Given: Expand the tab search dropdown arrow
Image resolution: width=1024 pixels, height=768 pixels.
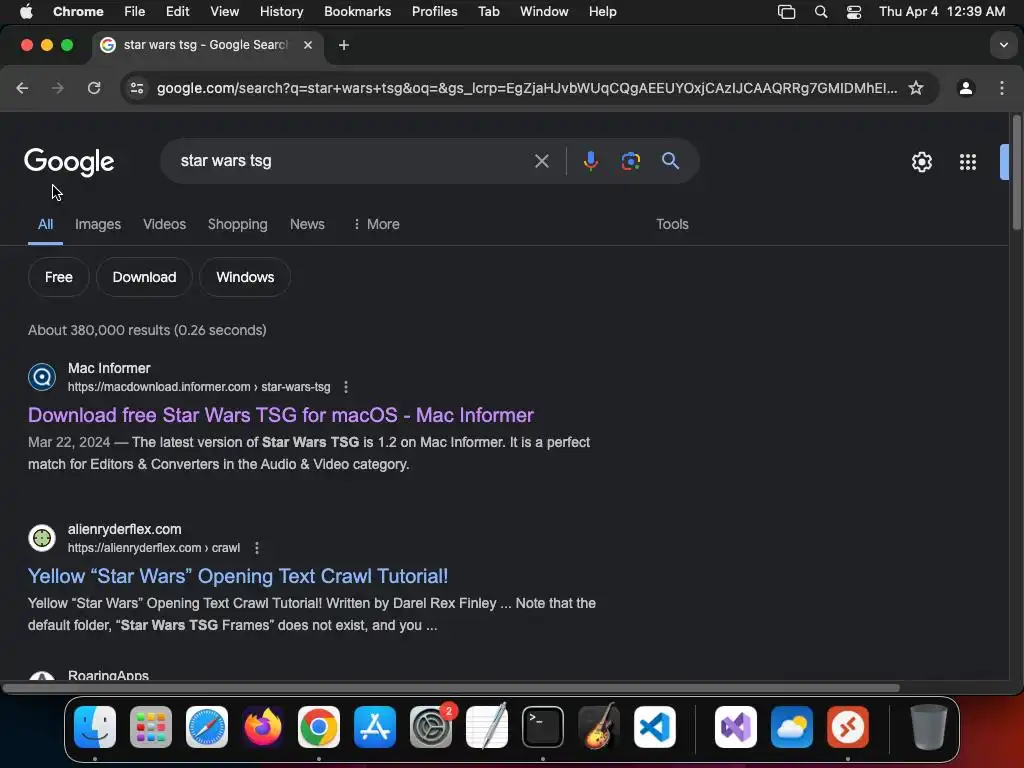Looking at the screenshot, I should coord(1003,45).
